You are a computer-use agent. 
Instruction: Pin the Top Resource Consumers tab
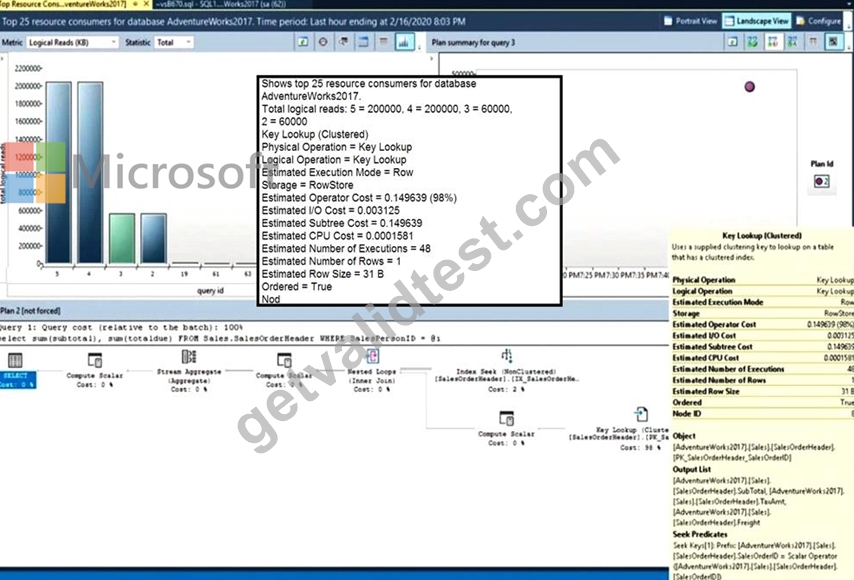135,4
